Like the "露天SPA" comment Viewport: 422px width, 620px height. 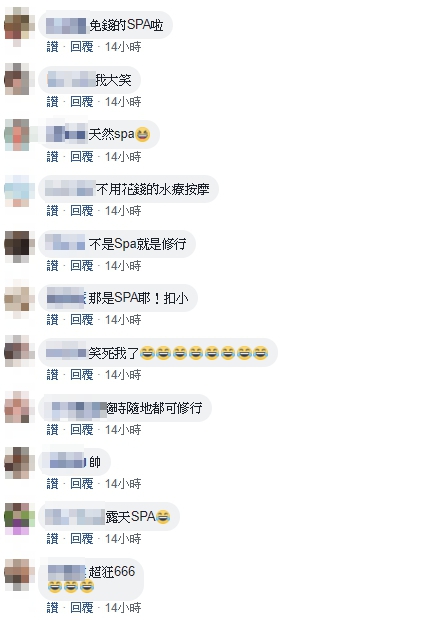click(52, 539)
